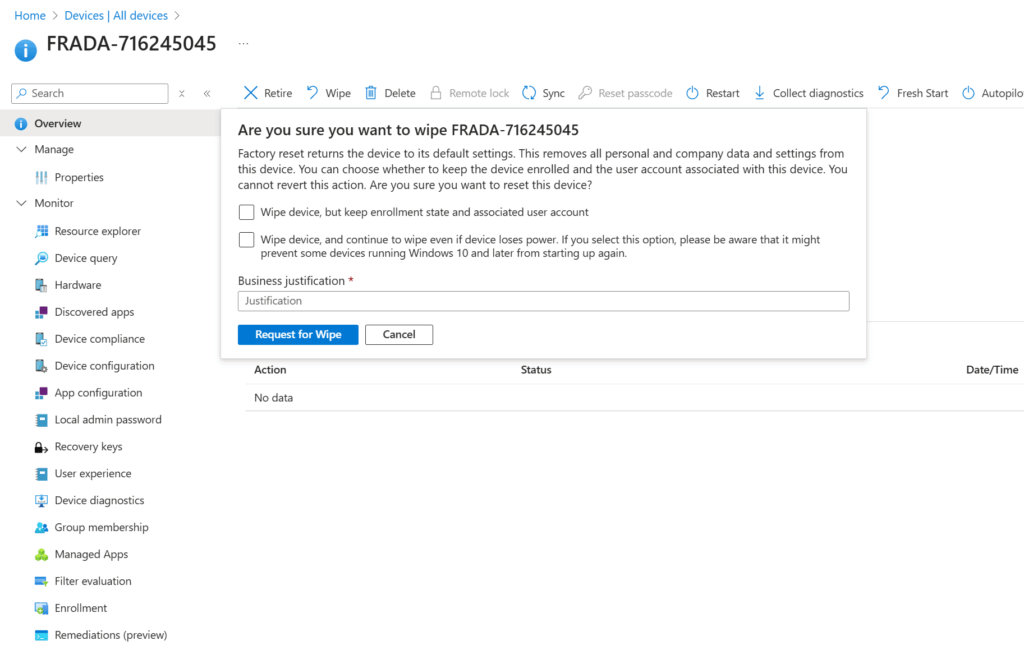Select the Overview menu item
This screenshot has height=650, width=1024.
coord(58,123)
